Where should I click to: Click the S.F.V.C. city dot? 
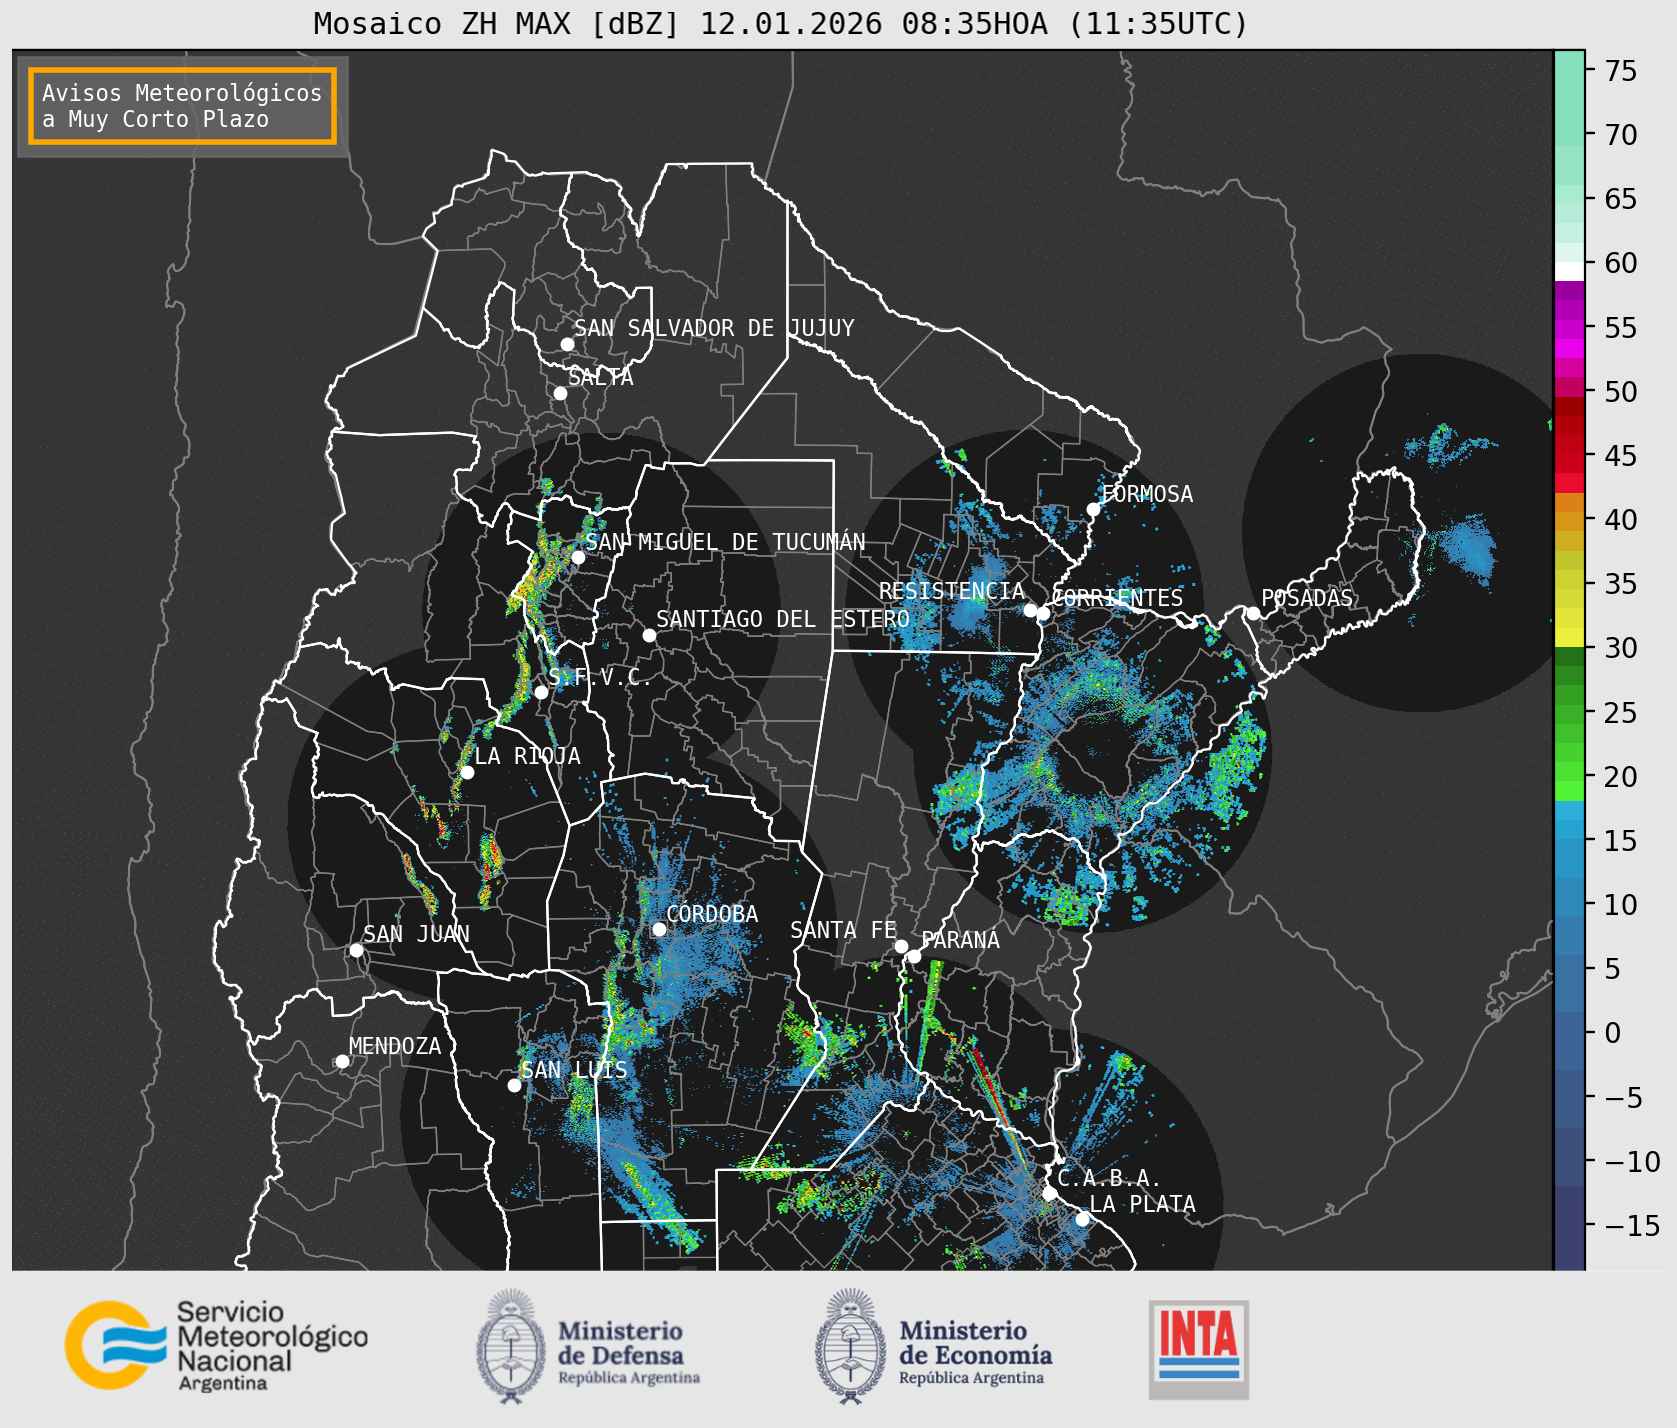(x=541, y=692)
